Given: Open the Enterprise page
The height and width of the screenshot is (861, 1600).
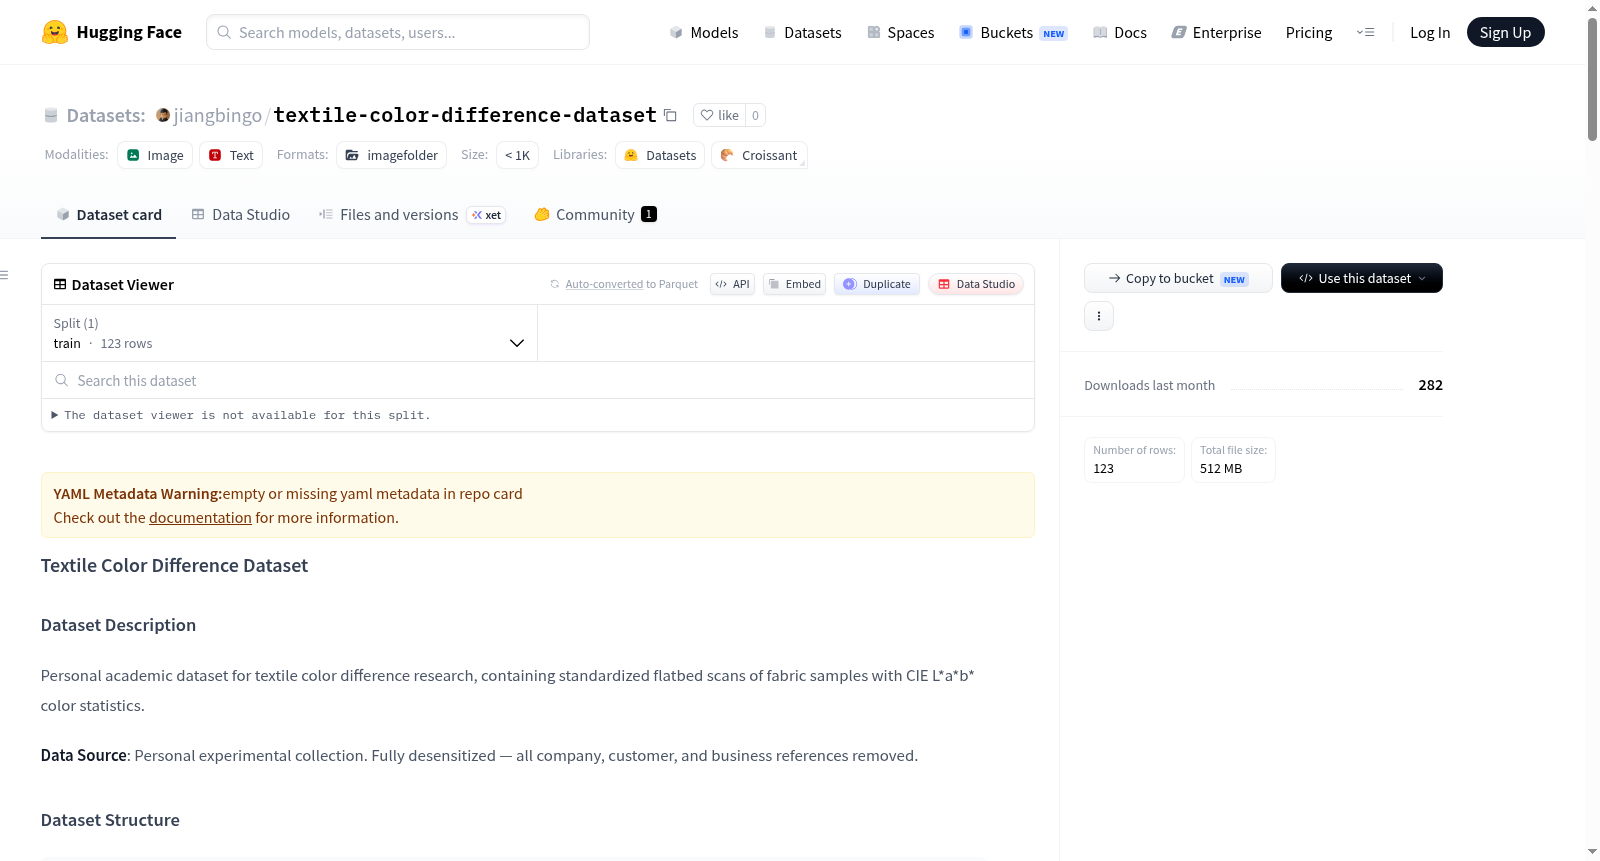Looking at the screenshot, I should (1216, 33).
